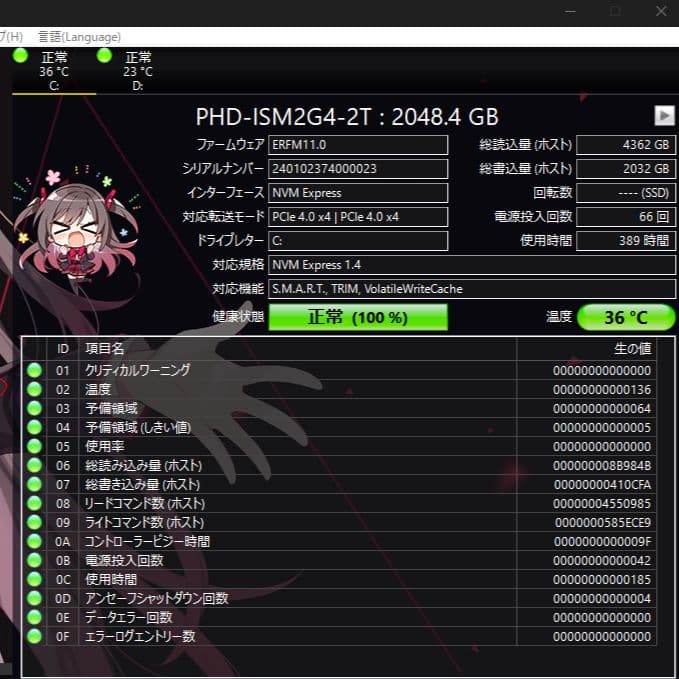The width and height of the screenshot is (679, 679).
Task: Click the disk title PHD-ISM2G4-2T : 2048.4 GB
Action: tap(347, 116)
